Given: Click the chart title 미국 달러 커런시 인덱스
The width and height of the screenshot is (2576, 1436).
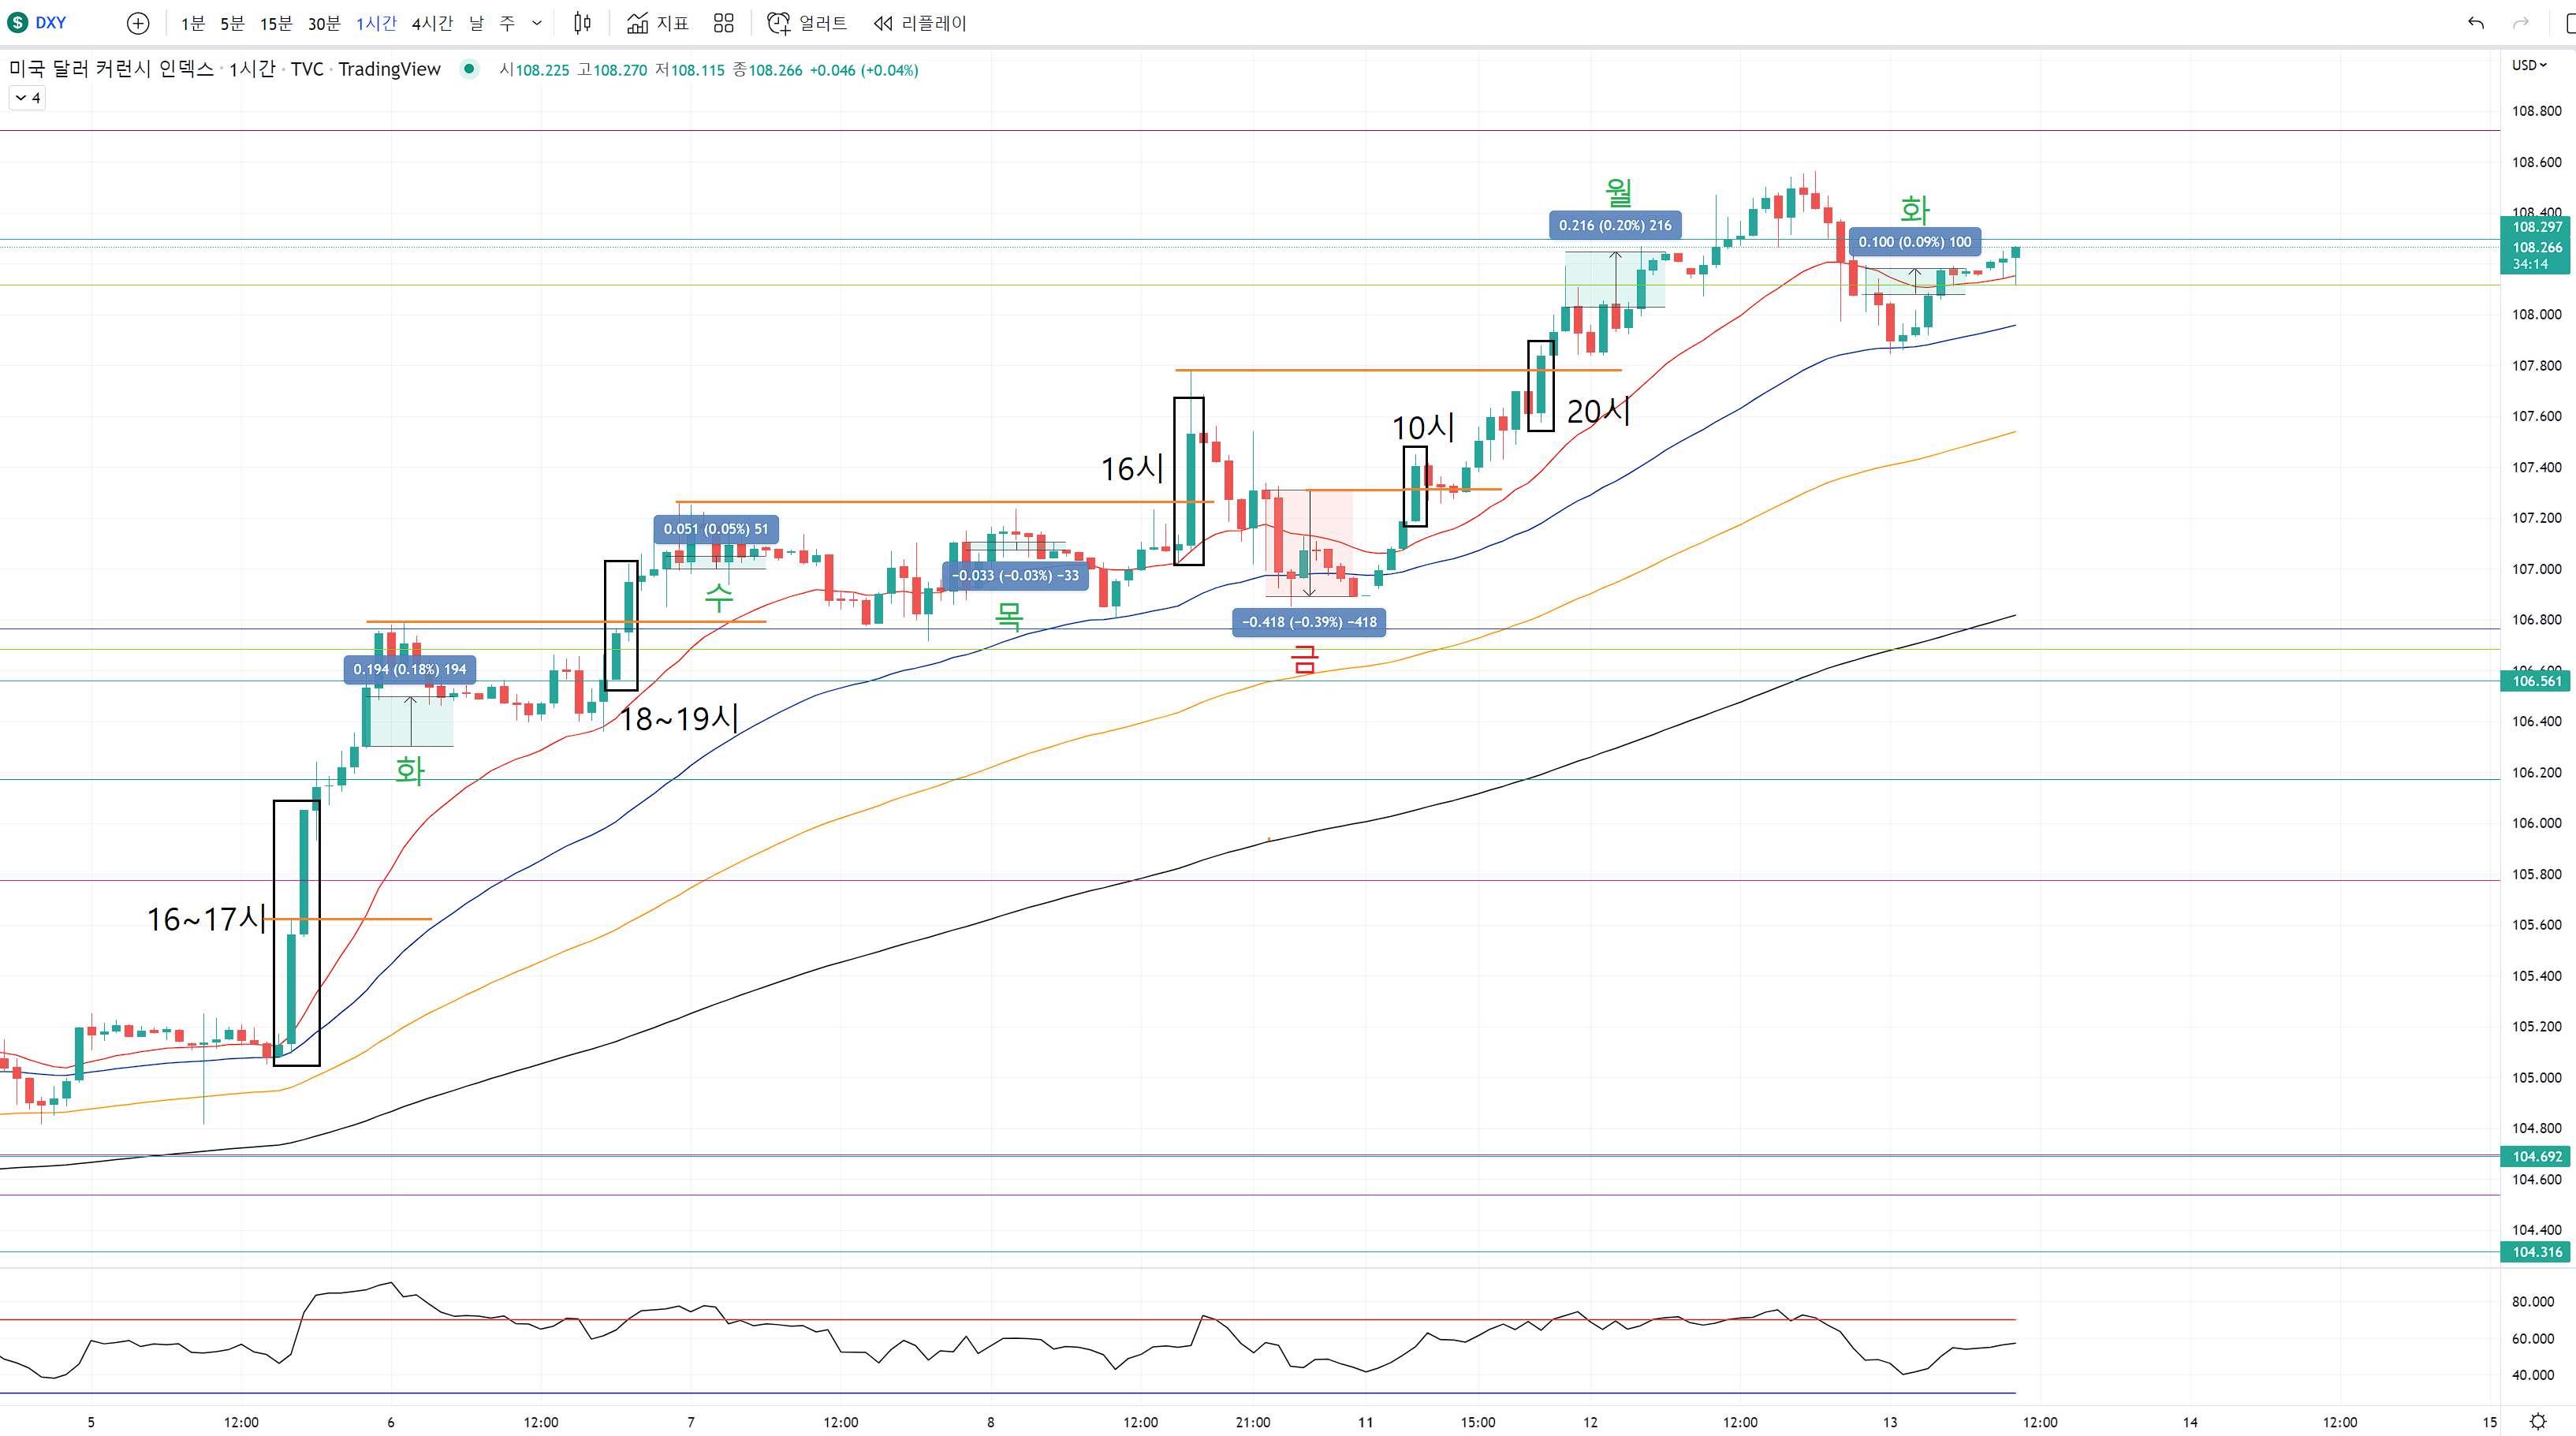Looking at the screenshot, I should coord(111,69).
